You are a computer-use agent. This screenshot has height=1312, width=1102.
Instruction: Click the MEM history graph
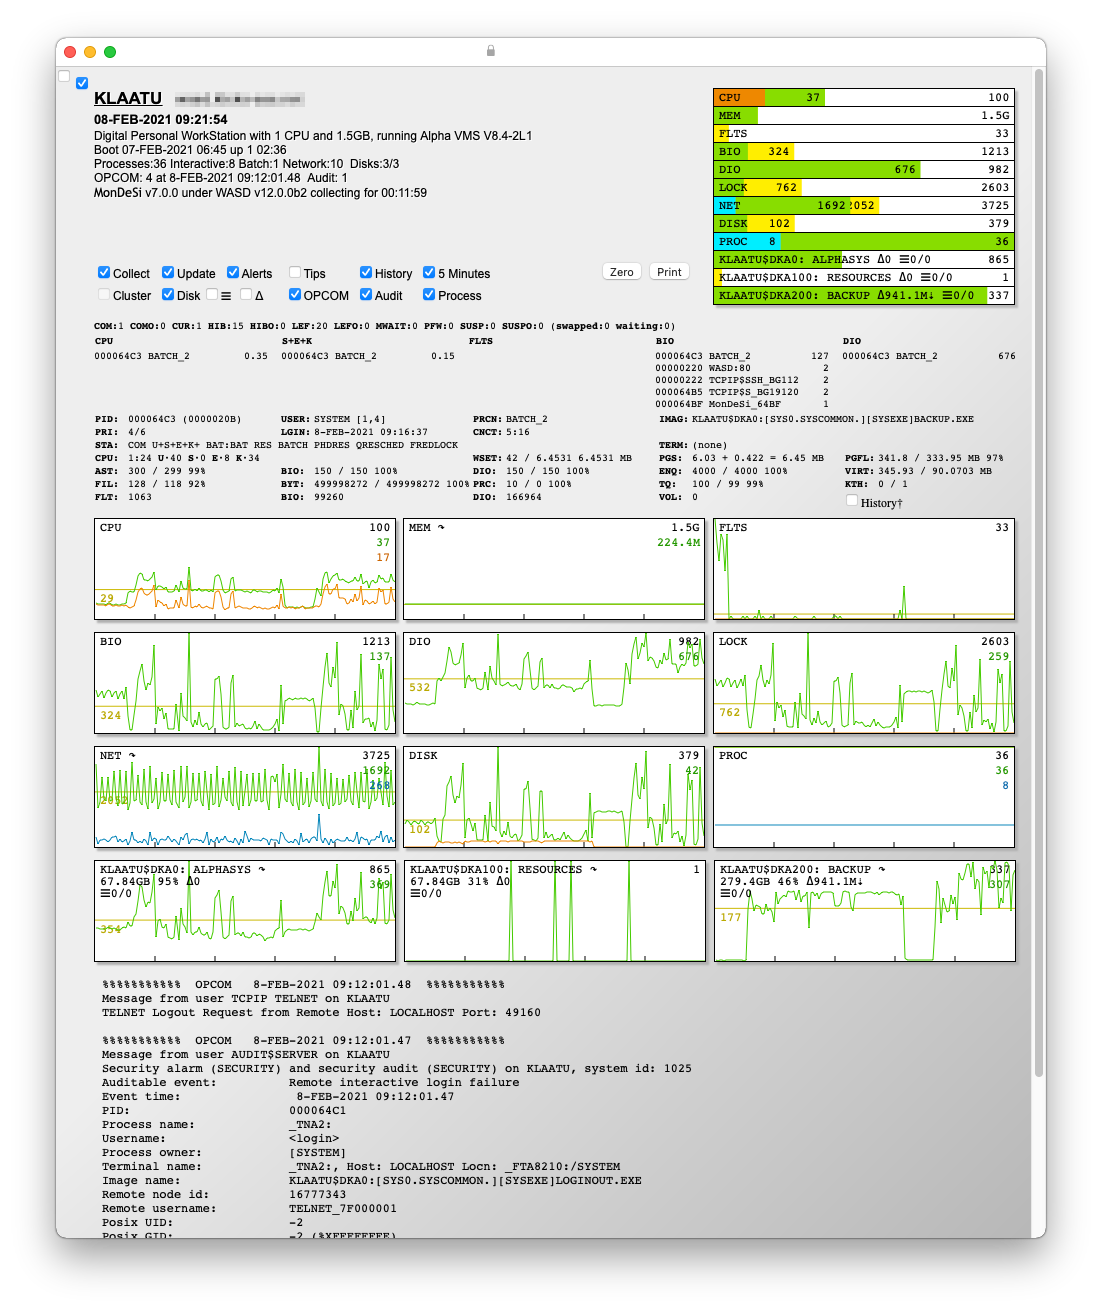554,569
